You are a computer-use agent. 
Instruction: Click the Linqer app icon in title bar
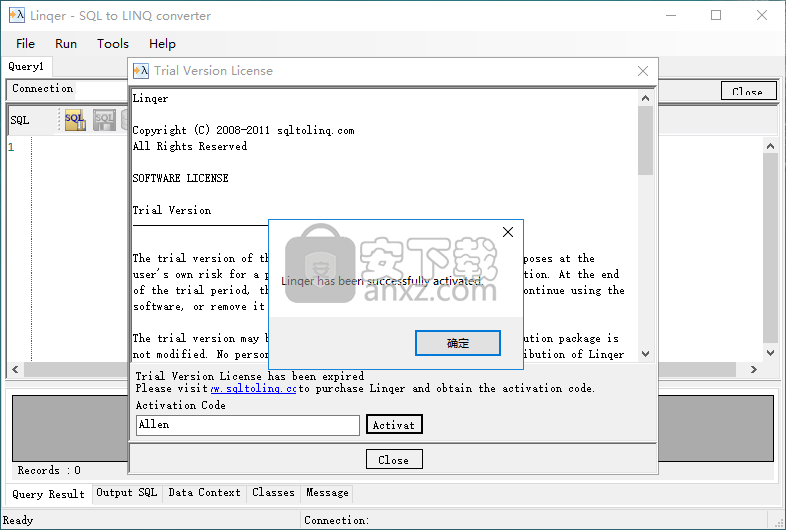(17, 15)
